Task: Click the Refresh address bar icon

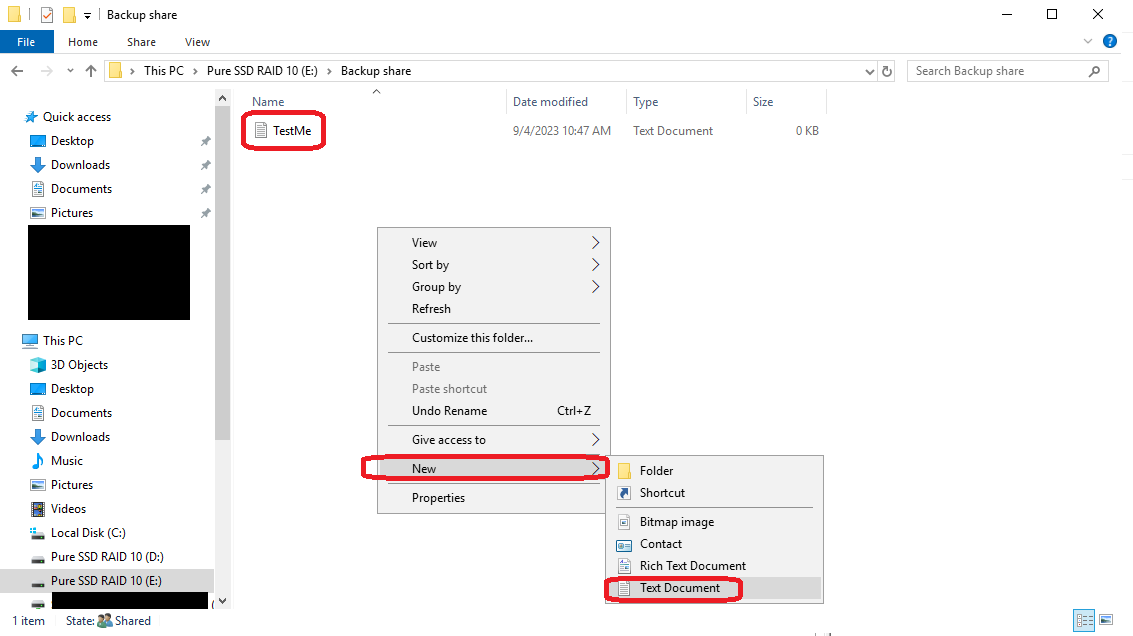Action: pyautogui.click(x=887, y=71)
